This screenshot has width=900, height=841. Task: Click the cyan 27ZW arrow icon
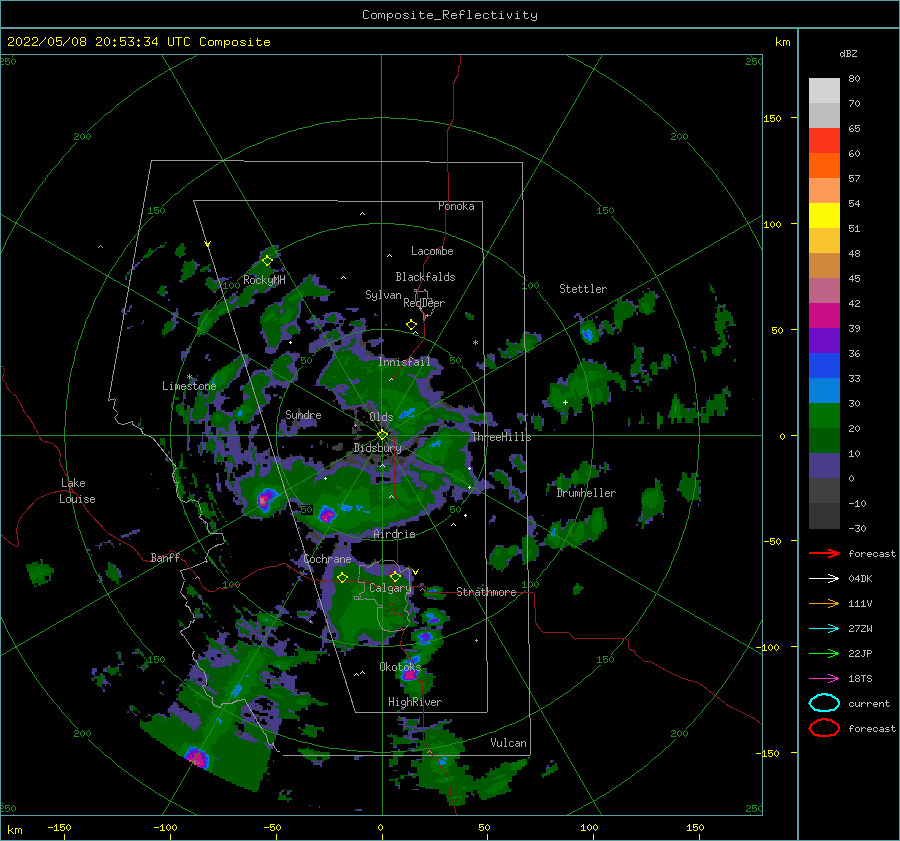824,629
